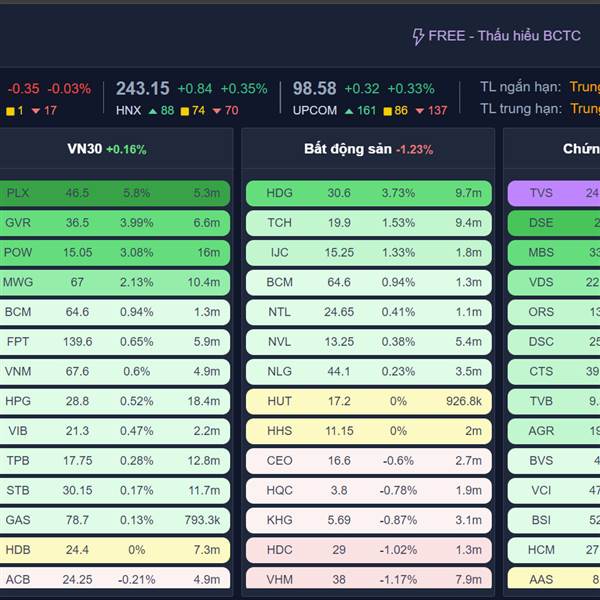Select the Bất động sản group header
Image resolution: width=600 pixels, height=600 pixels.
coord(368,149)
